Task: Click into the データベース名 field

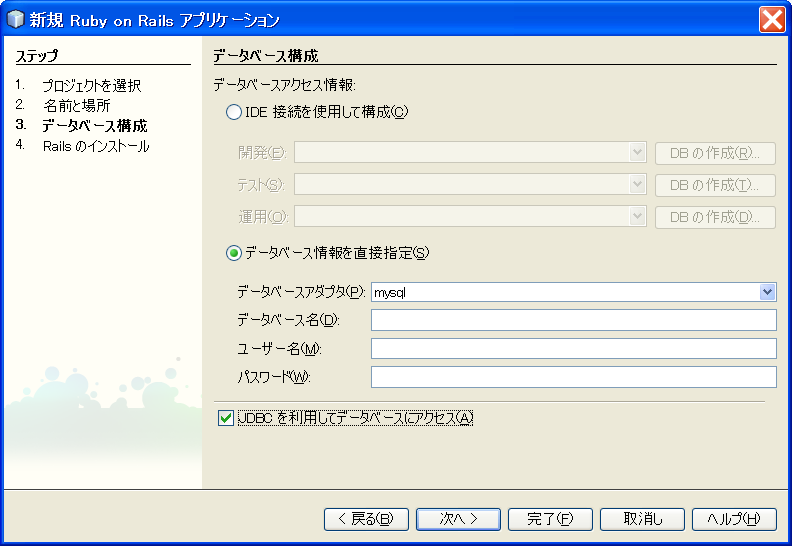Action: pyautogui.click(x=574, y=320)
